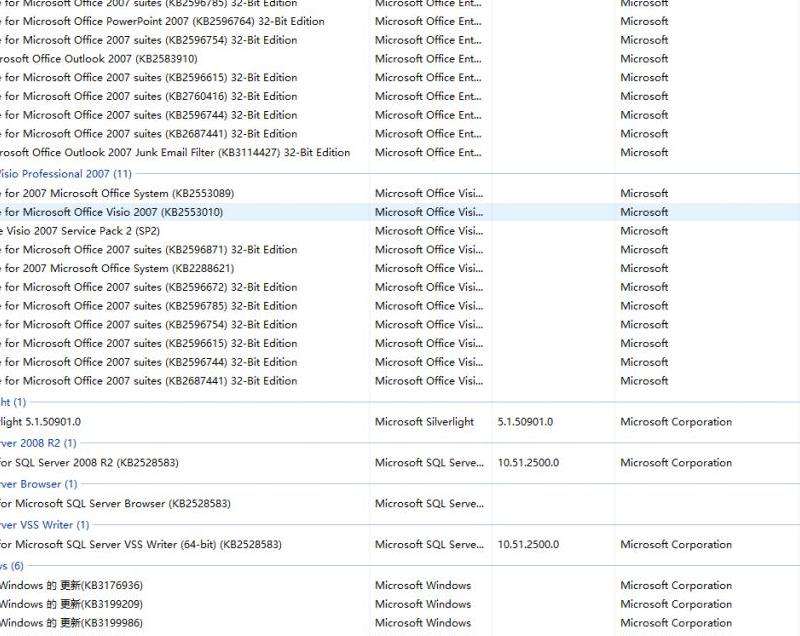Collapse the VSS Writer (1) group header
Viewport: 800px width, 636px height.
coord(44,525)
